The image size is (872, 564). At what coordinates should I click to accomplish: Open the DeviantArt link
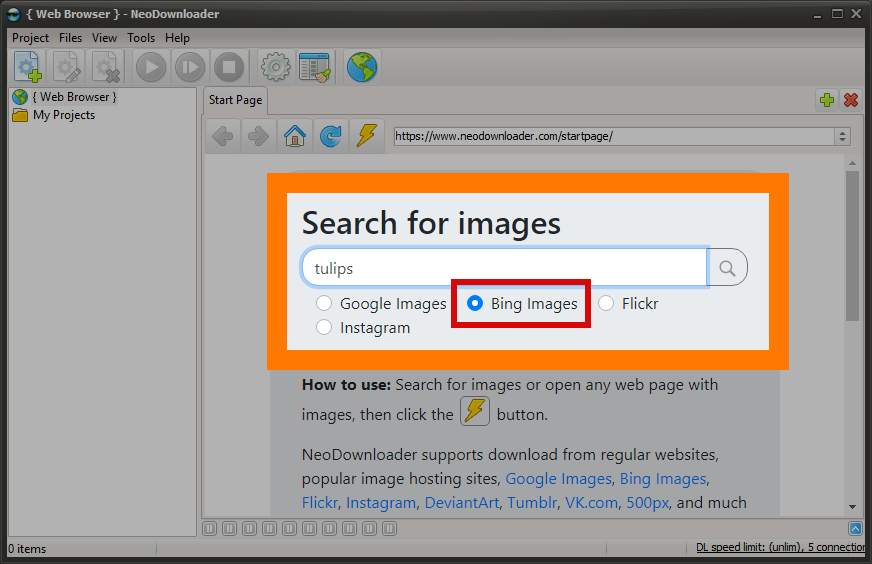pyautogui.click(x=462, y=502)
